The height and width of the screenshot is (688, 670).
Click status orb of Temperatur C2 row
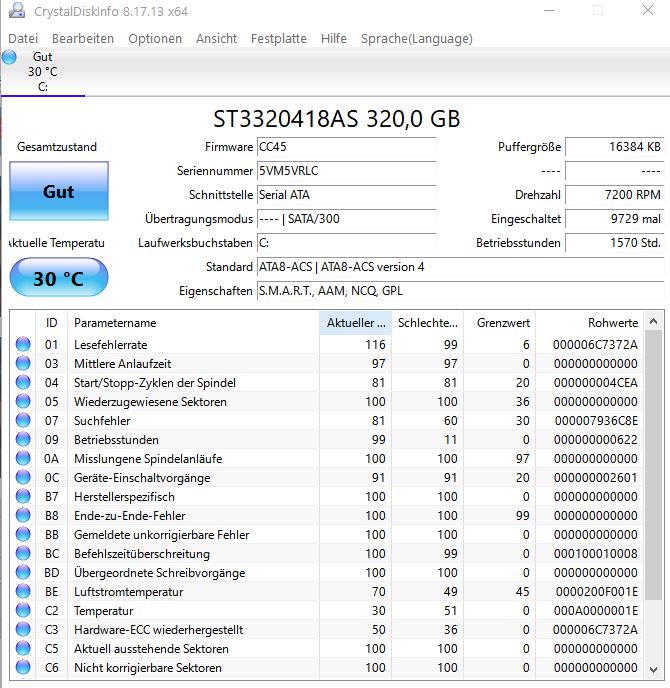point(23,610)
